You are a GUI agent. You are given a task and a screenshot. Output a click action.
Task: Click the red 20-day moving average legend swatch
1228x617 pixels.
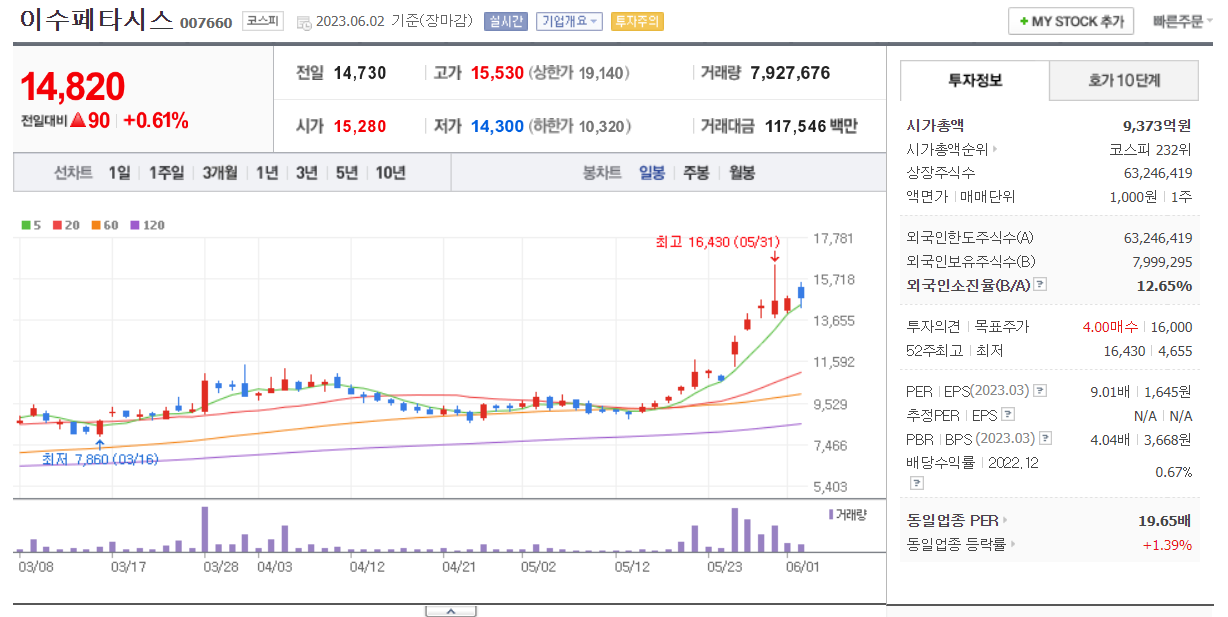coord(57,225)
